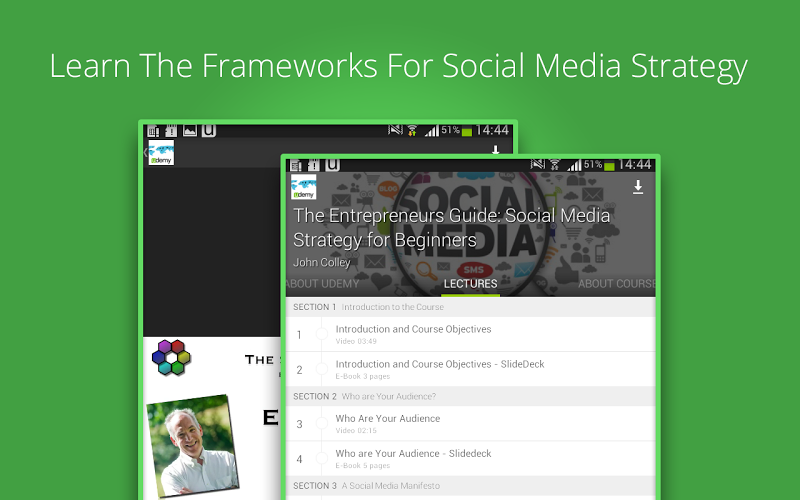
Task: Click the E-Book 5 pages label
Action: 362,466
